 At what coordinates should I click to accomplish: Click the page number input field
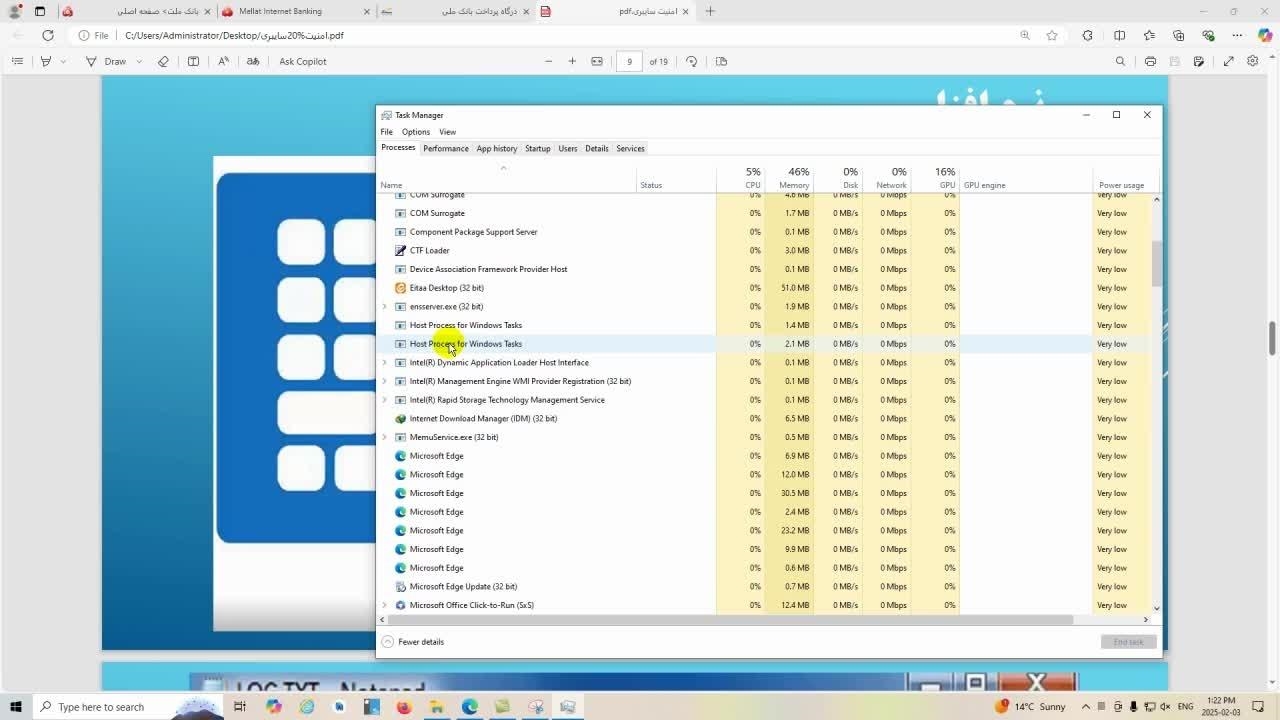(x=629, y=62)
